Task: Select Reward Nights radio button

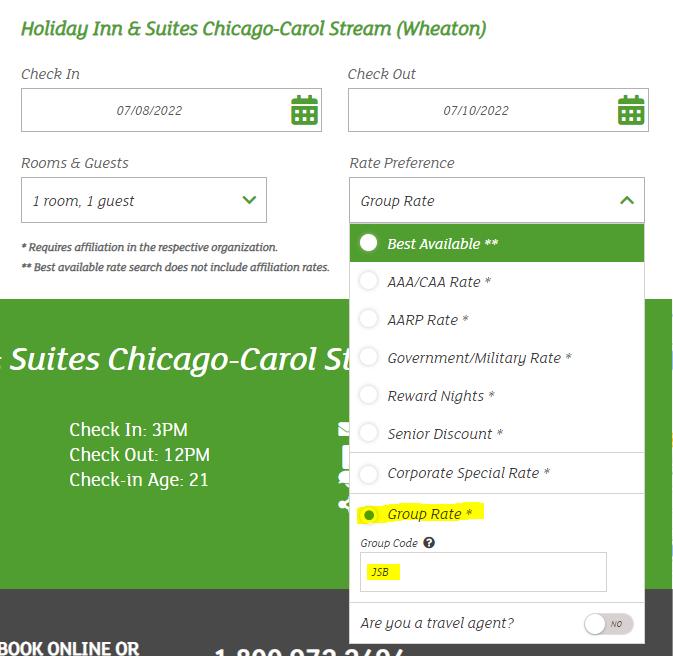Action: pos(368,395)
